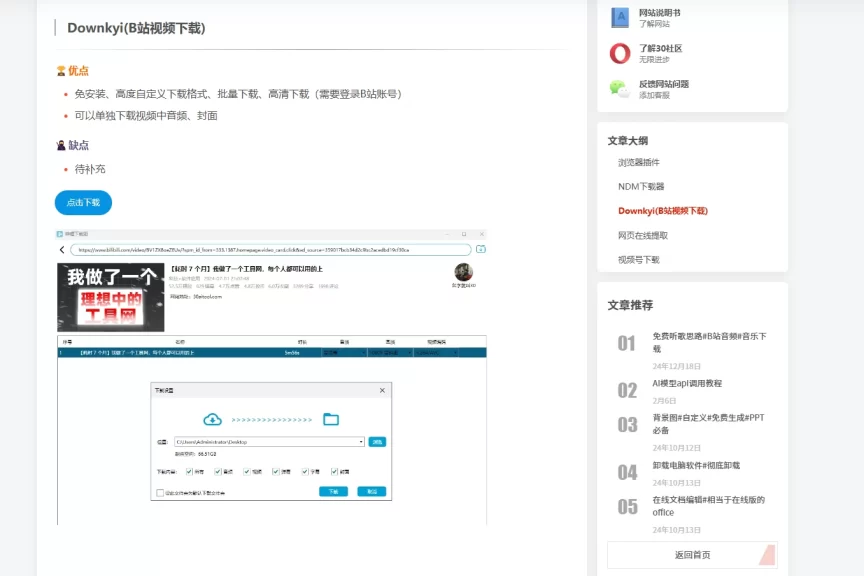Click the pink arrow icon beside 返回首页
The image size is (864, 576).
[x=769, y=555]
